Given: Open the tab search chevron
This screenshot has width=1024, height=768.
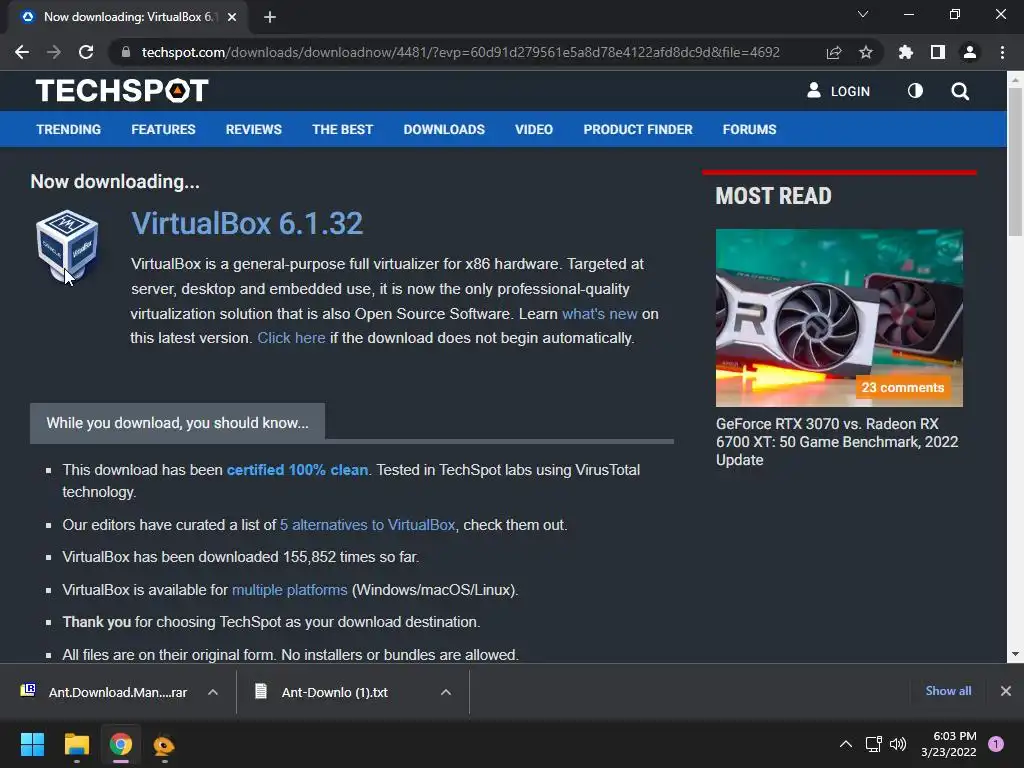Looking at the screenshot, I should (863, 14).
